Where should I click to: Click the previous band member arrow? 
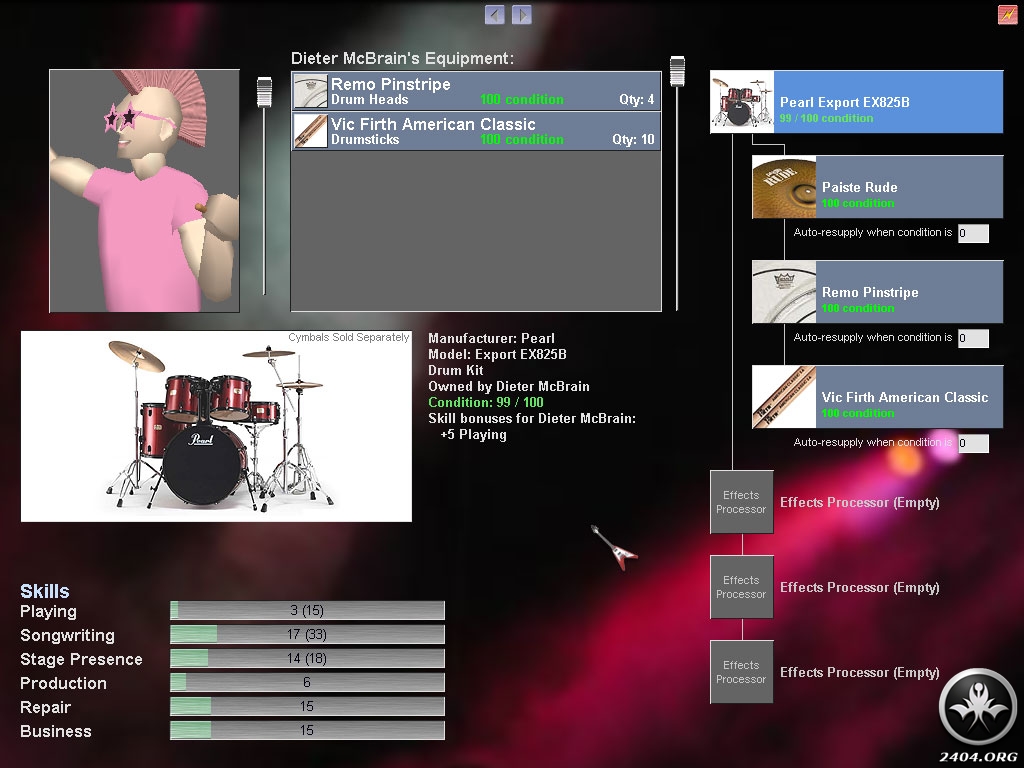click(x=494, y=14)
